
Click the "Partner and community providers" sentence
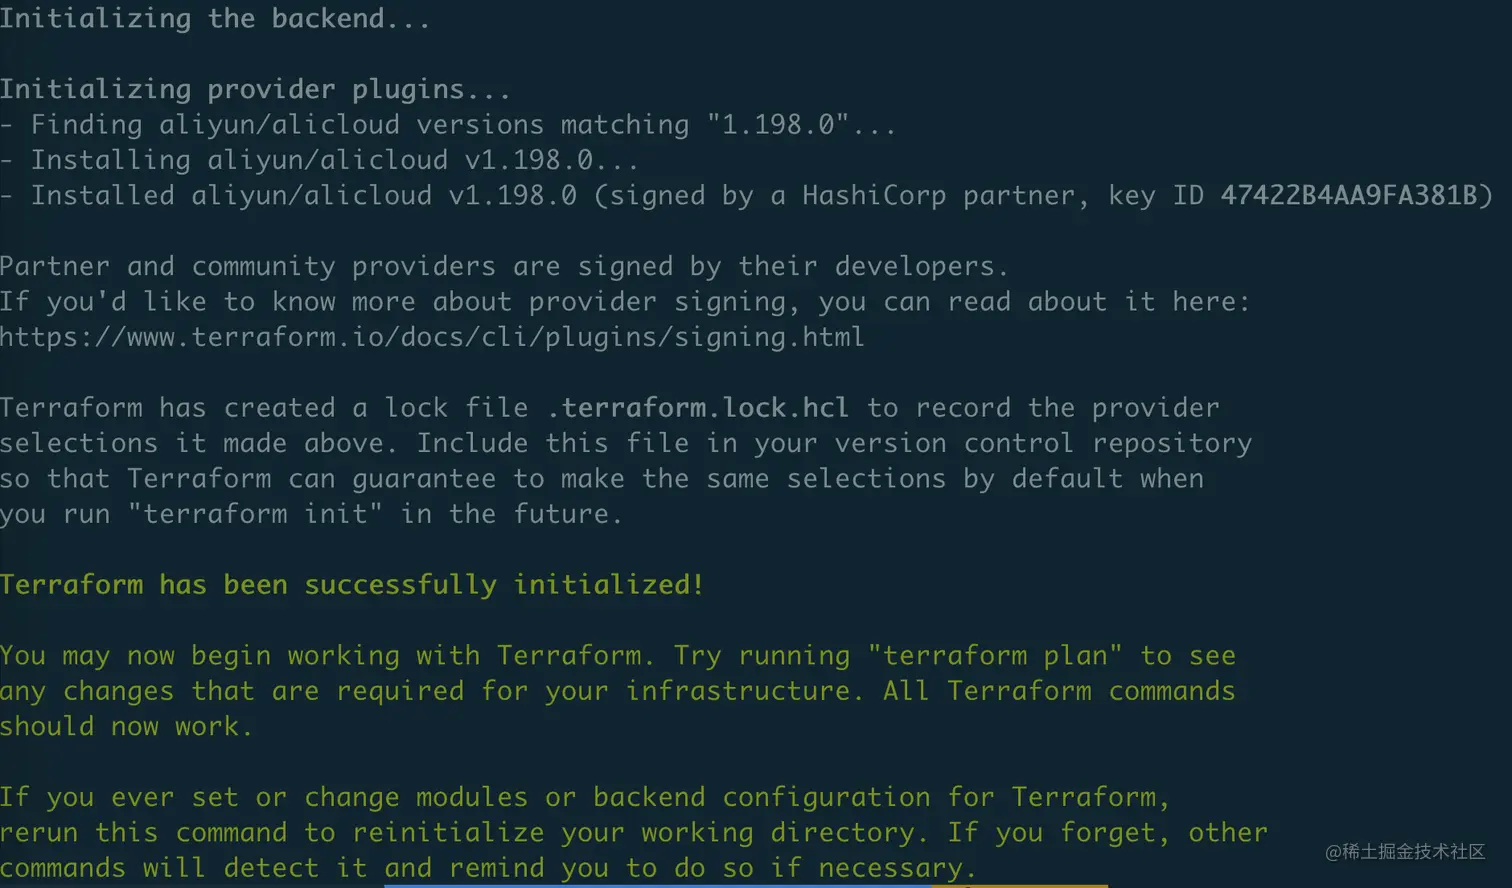pyautogui.click(x=504, y=266)
